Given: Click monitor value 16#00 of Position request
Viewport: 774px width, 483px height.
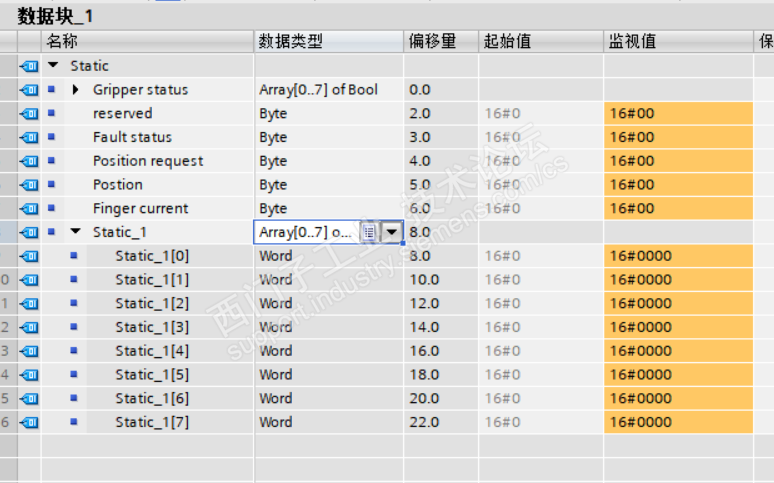Looking at the screenshot, I should point(678,161).
